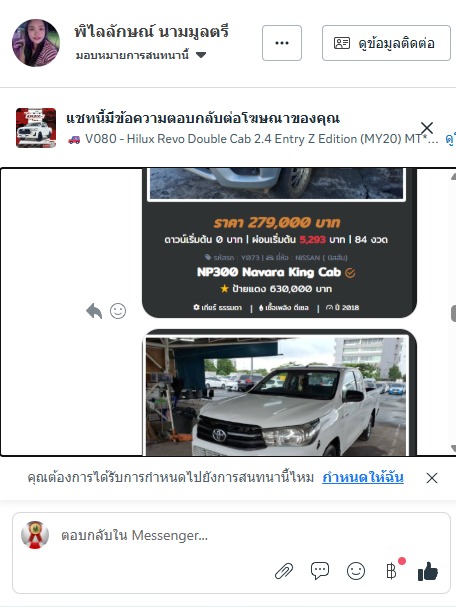The height and width of the screenshot is (607, 456).
Task: React to message with smiley icon
Action: pos(118,311)
